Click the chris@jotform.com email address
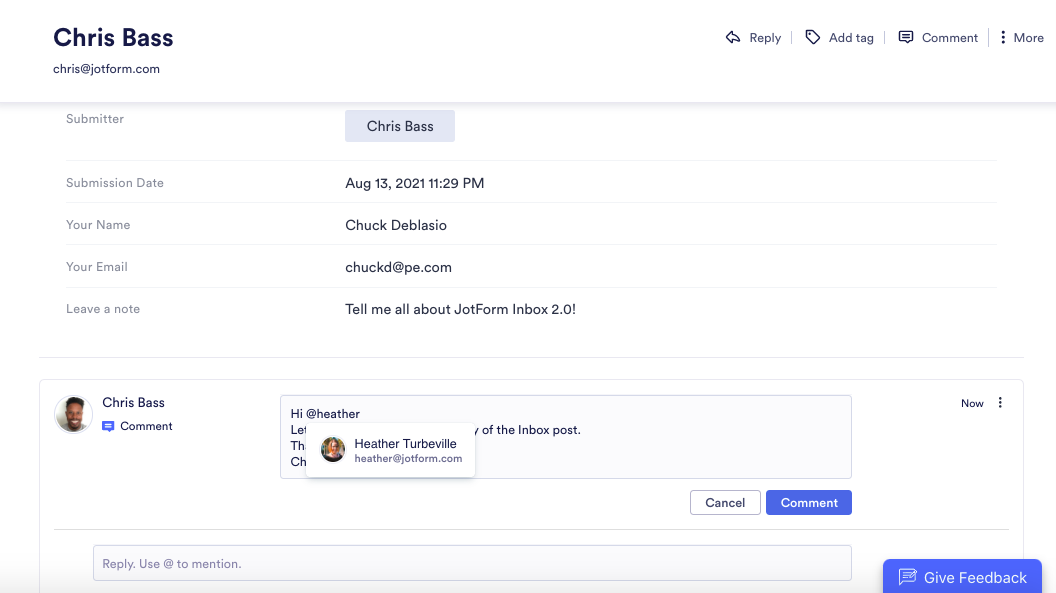 pyautogui.click(x=106, y=69)
